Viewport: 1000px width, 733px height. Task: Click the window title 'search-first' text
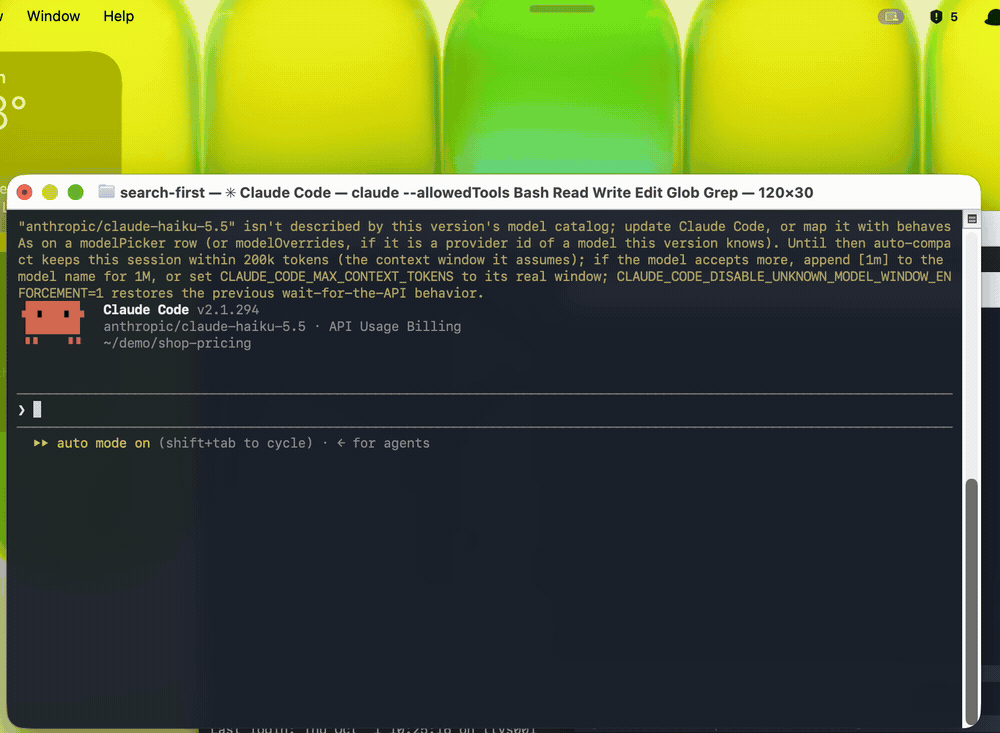click(x=163, y=193)
